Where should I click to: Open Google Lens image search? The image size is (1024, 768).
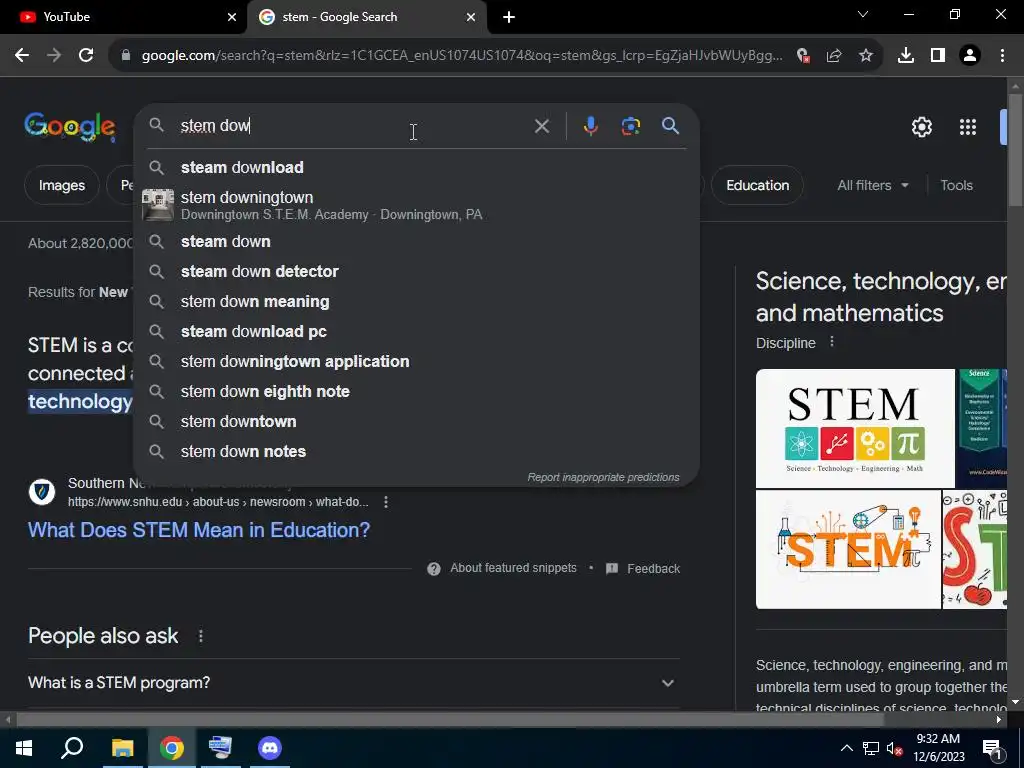tap(630, 126)
